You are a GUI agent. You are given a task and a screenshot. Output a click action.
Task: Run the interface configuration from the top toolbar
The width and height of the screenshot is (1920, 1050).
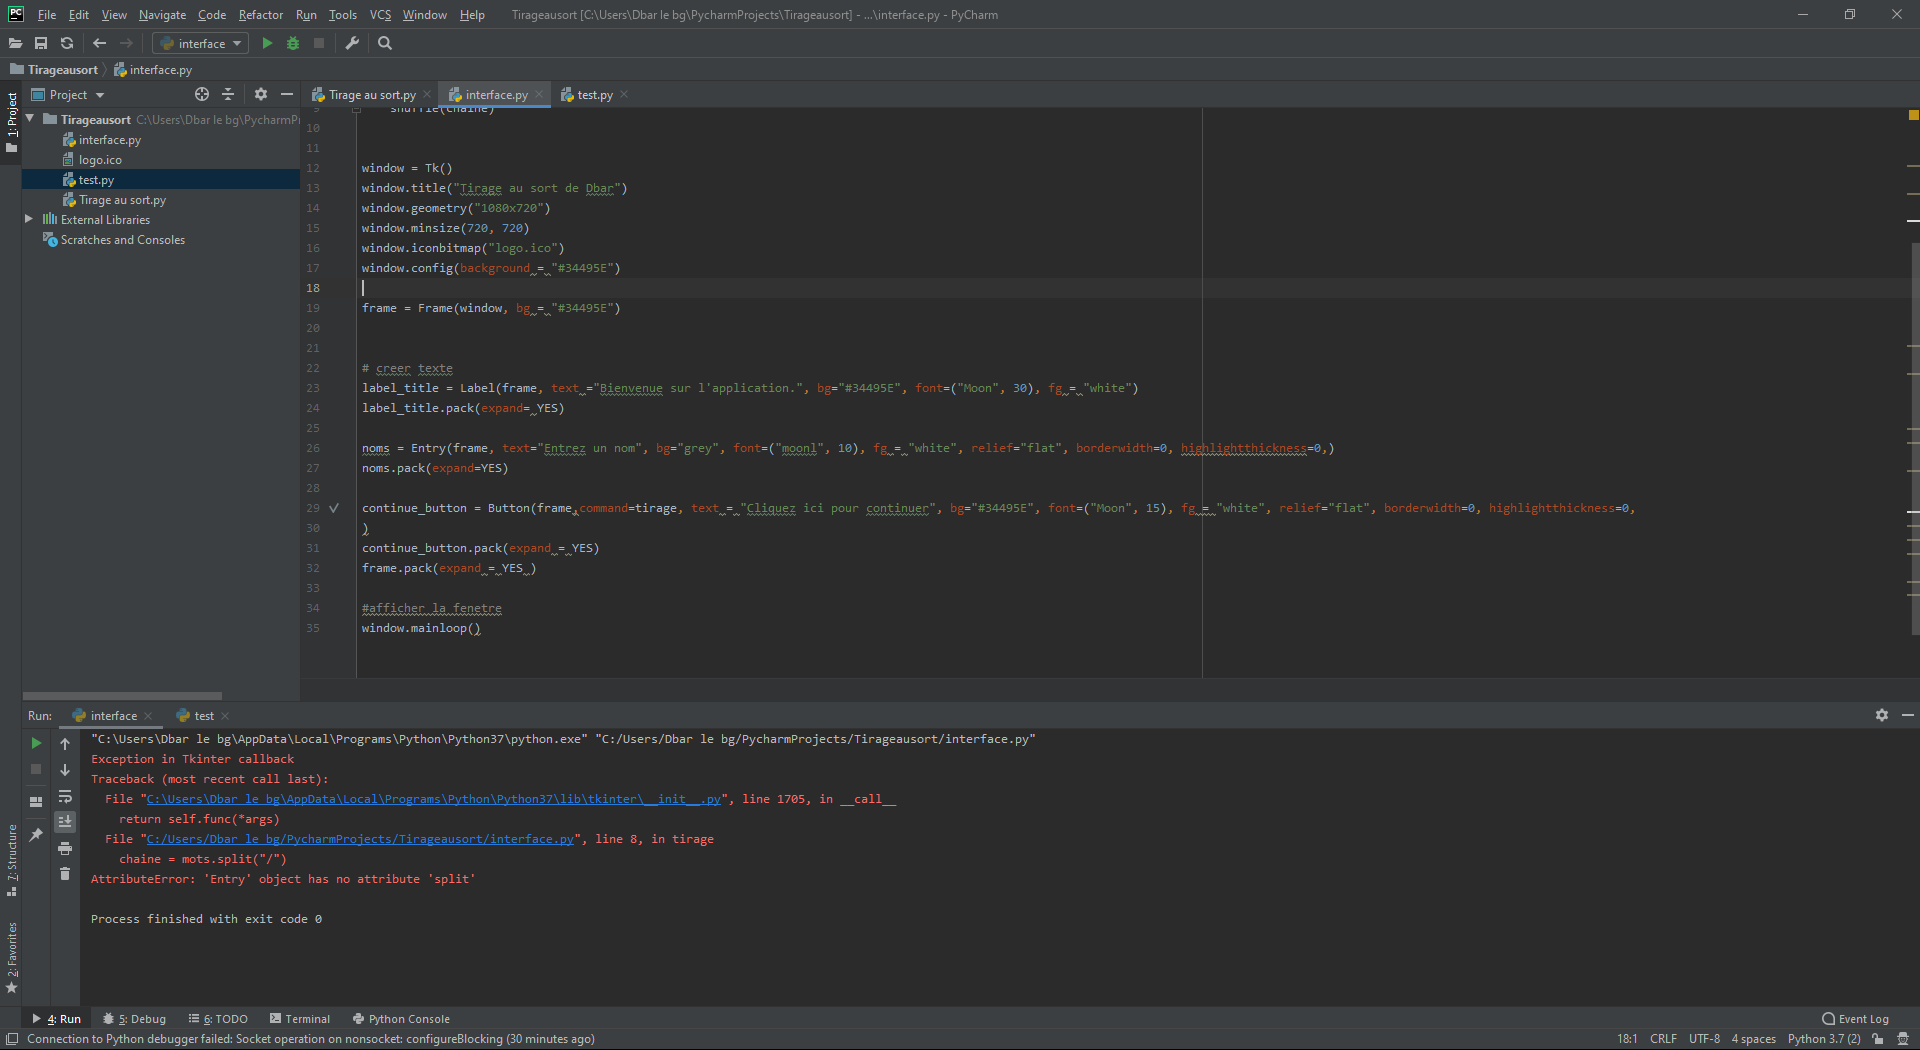pos(267,43)
